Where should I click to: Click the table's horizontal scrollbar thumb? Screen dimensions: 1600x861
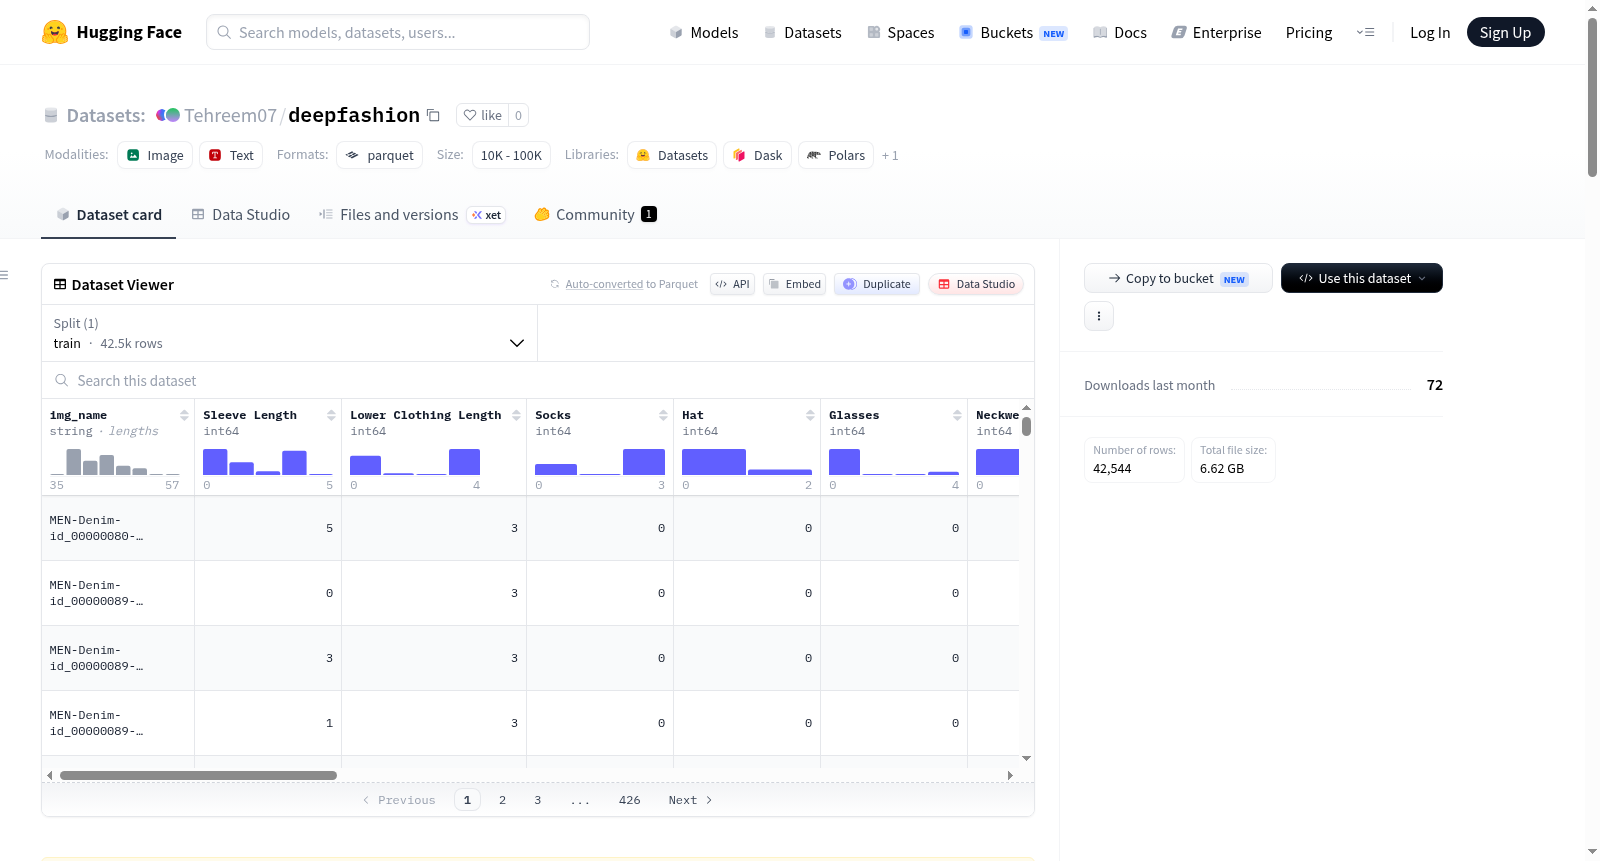click(x=198, y=775)
